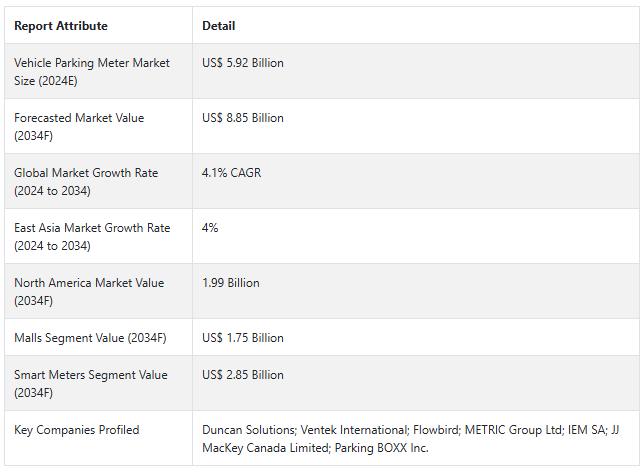Click the US$ 2.85 Billion value
This screenshot has width=643, height=474.
(243, 375)
